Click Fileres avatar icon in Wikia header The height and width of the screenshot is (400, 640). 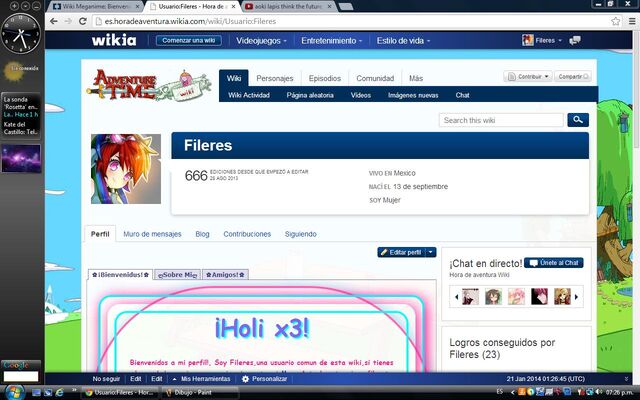point(527,40)
